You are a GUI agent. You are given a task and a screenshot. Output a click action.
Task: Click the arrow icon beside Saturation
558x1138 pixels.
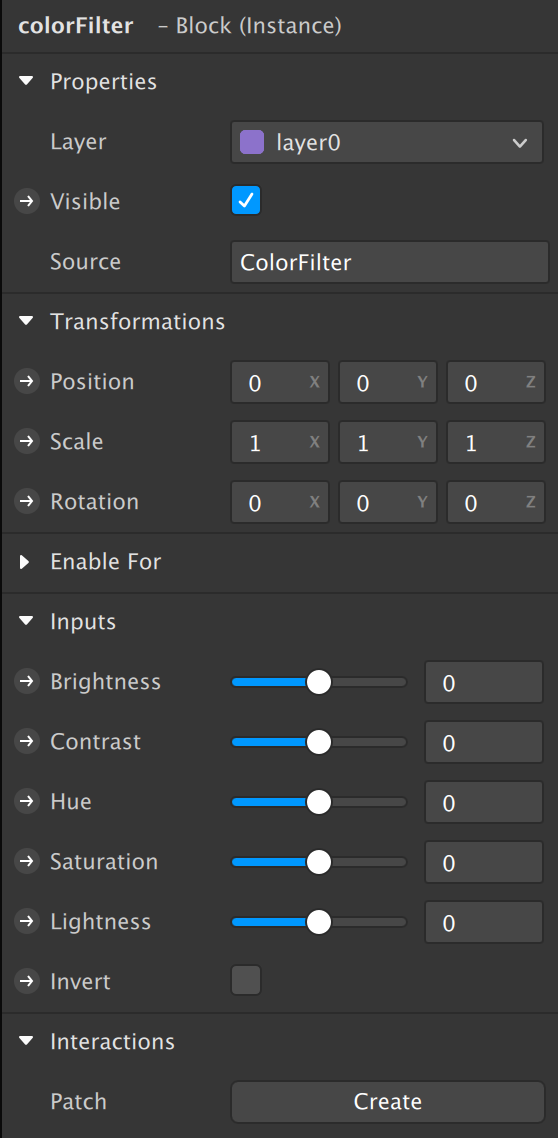[x=27, y=861]
